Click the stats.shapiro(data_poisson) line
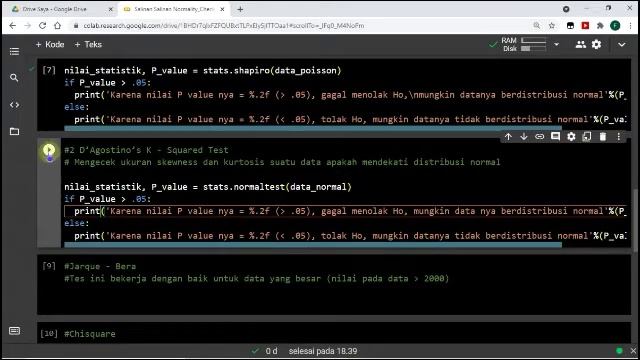 click(x=202, y=71)
